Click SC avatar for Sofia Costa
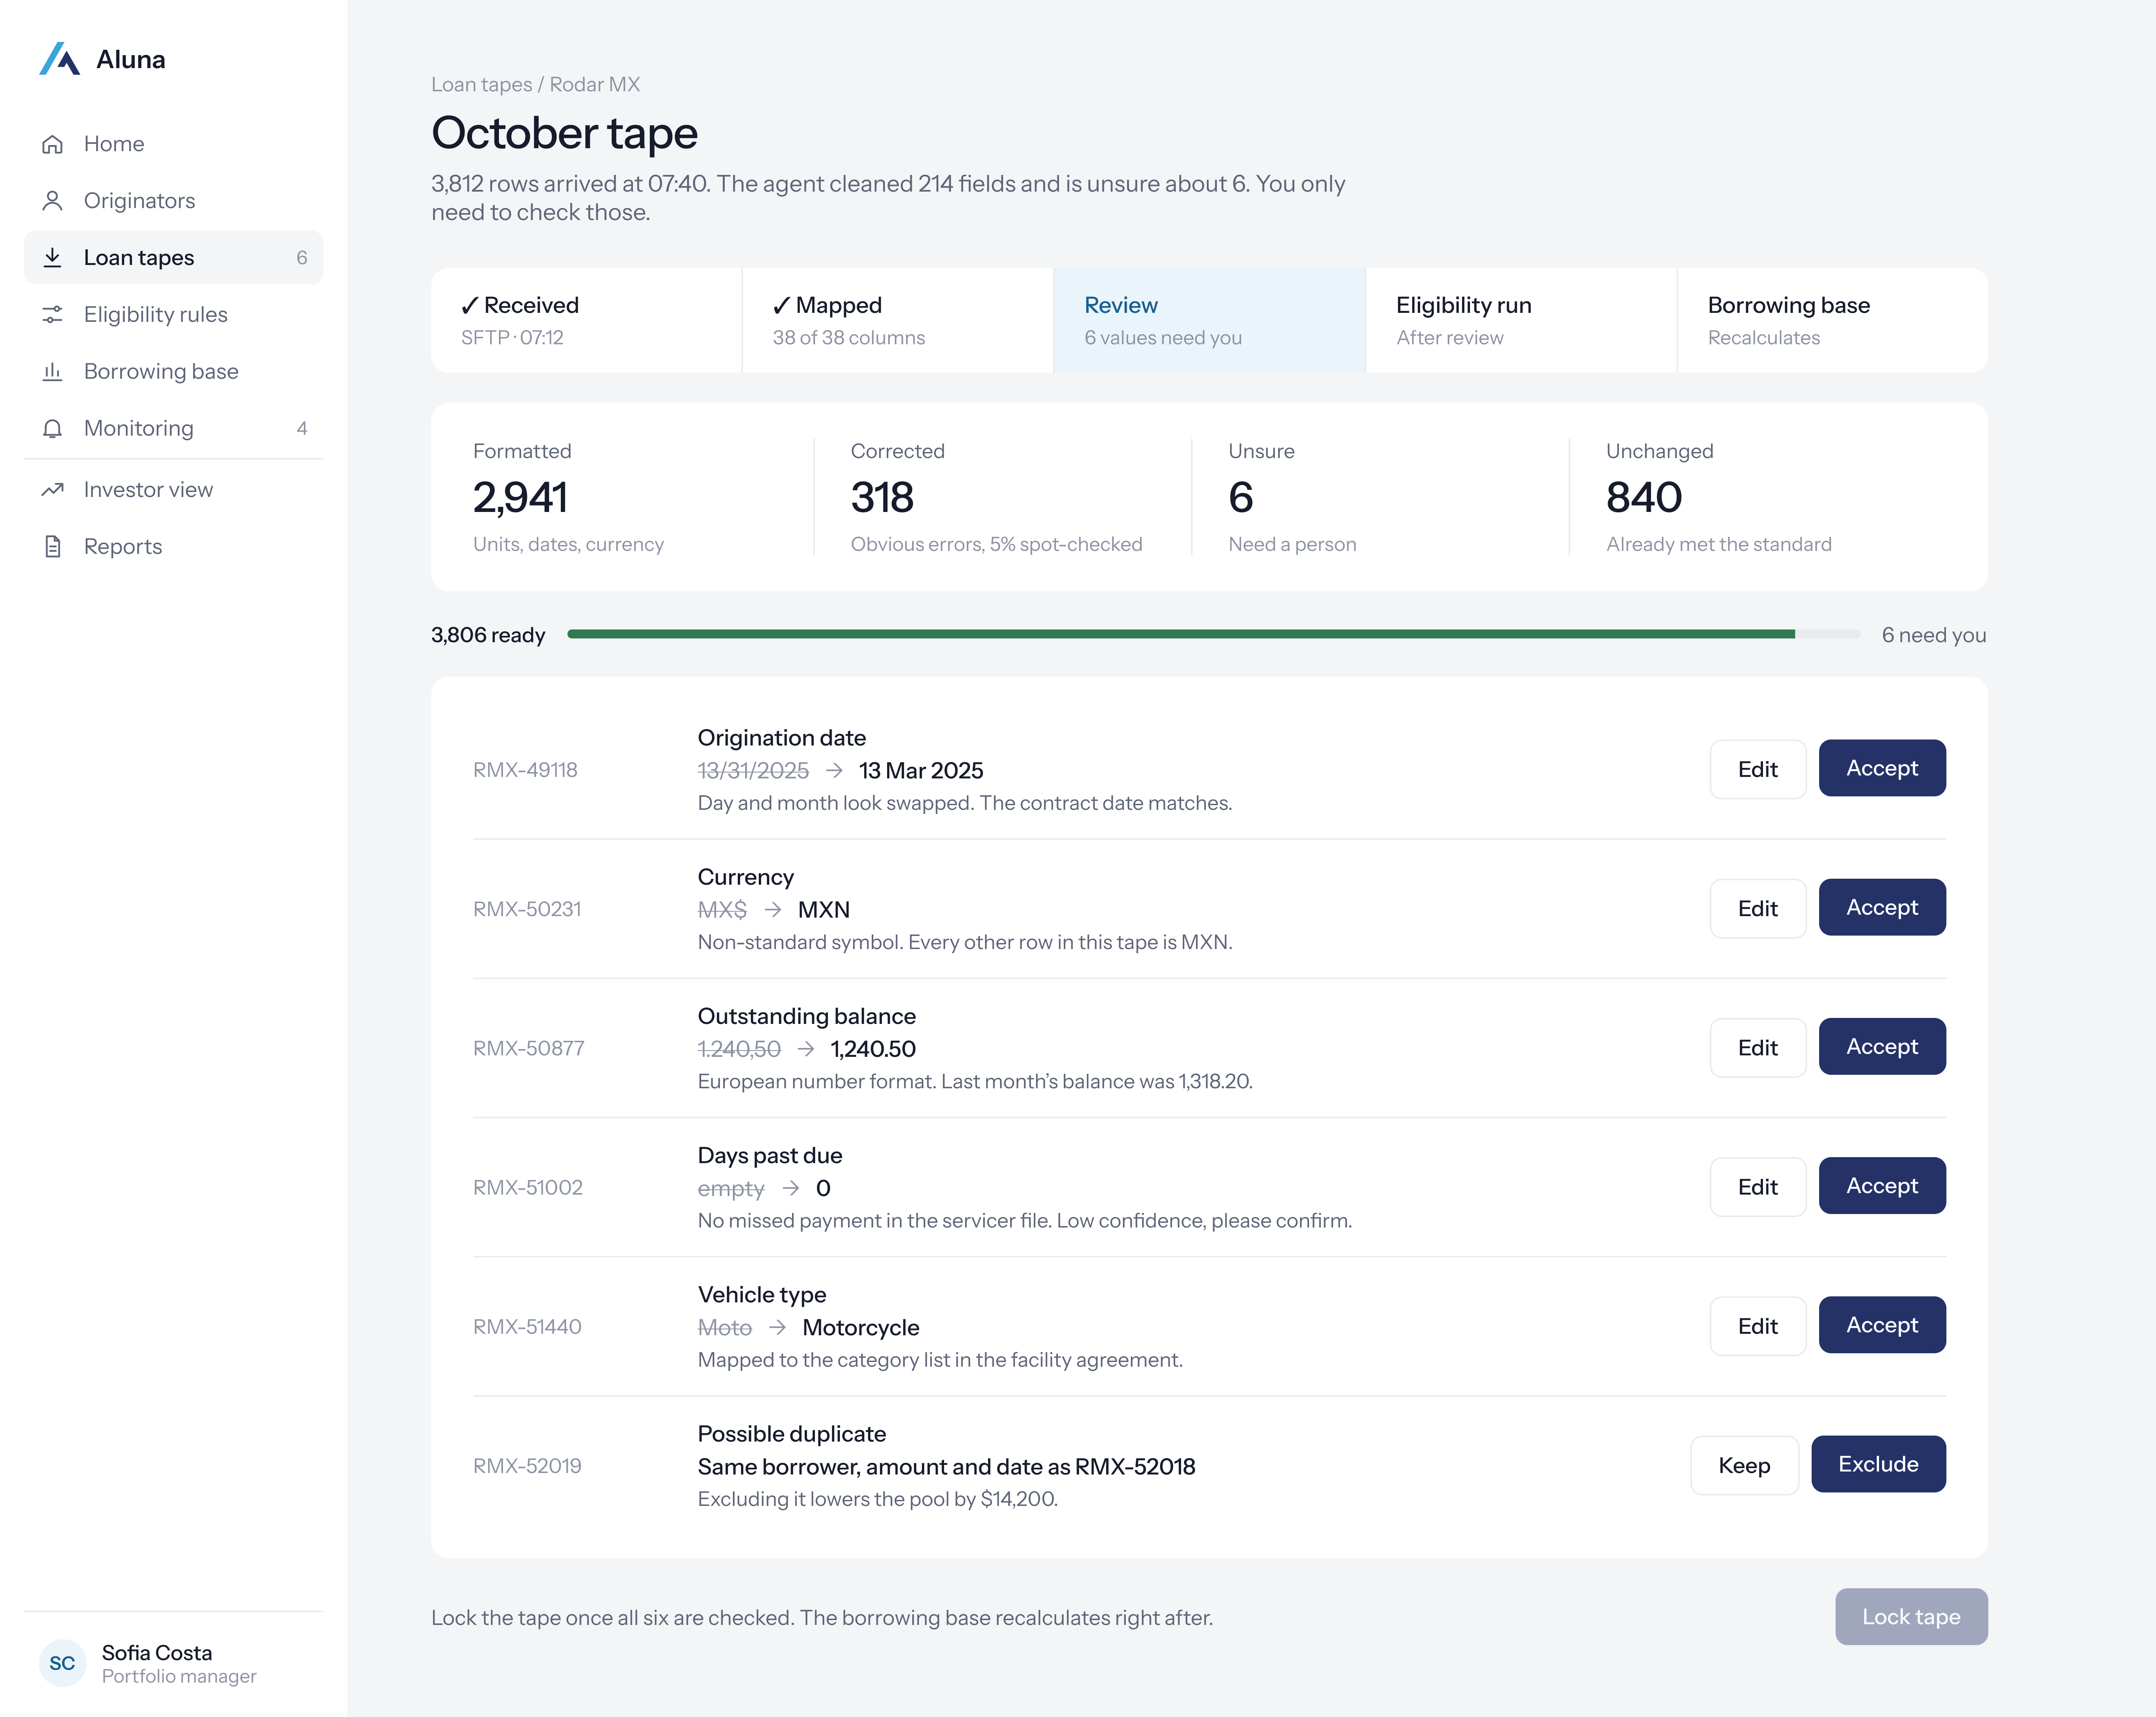2156x1717 pixels. point(62,1663)
